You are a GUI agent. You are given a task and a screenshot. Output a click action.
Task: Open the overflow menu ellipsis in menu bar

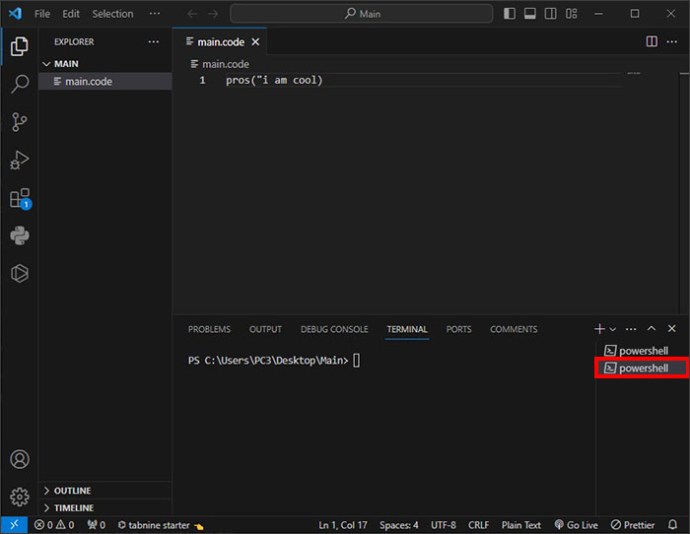coord(154,14)
